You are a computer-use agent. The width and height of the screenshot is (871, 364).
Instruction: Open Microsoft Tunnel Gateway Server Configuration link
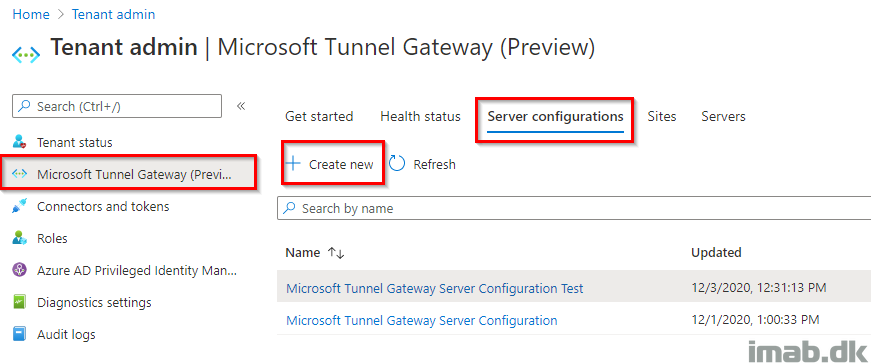click(x=422, y=321)
